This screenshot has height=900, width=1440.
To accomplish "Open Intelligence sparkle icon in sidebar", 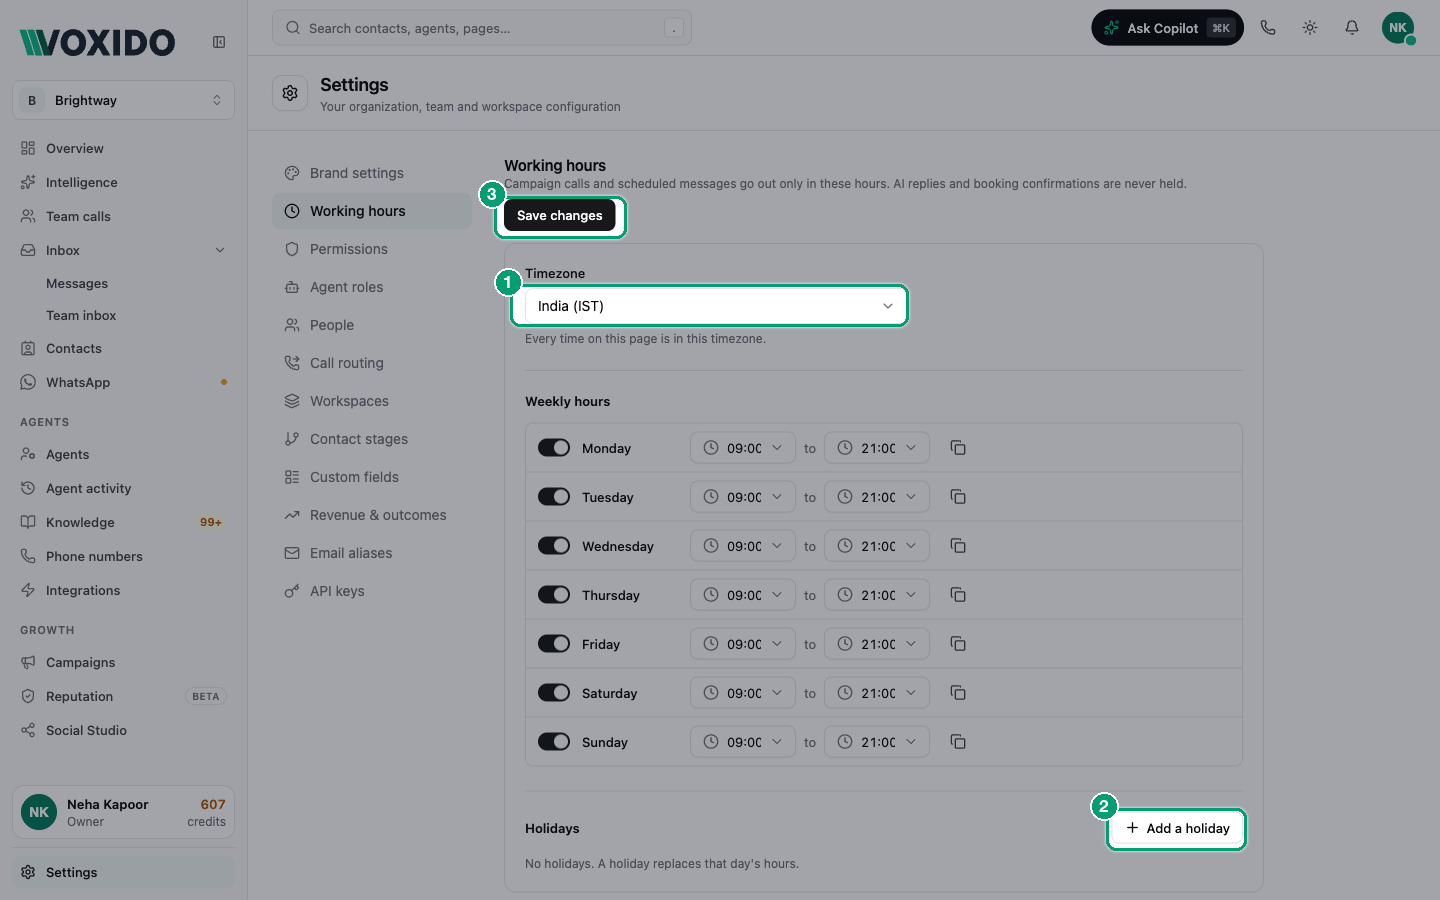I will tap(28, 182).
